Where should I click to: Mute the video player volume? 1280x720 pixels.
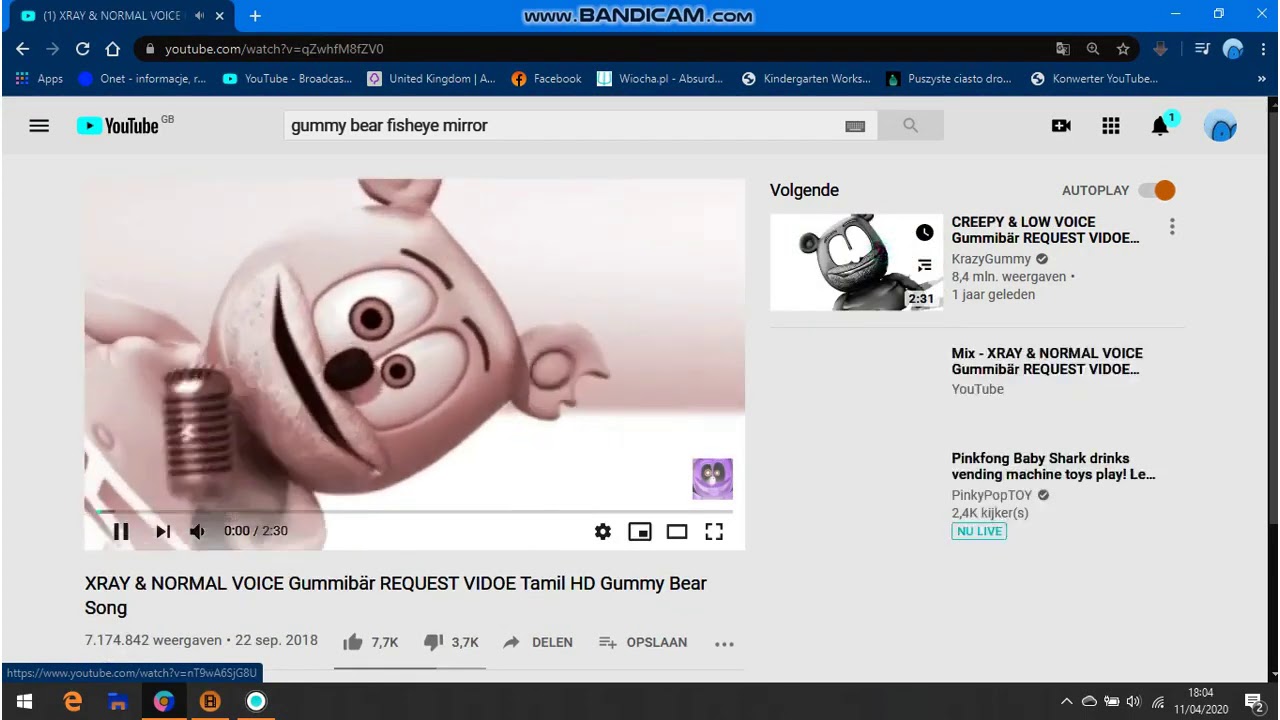[x=198, y=532]
